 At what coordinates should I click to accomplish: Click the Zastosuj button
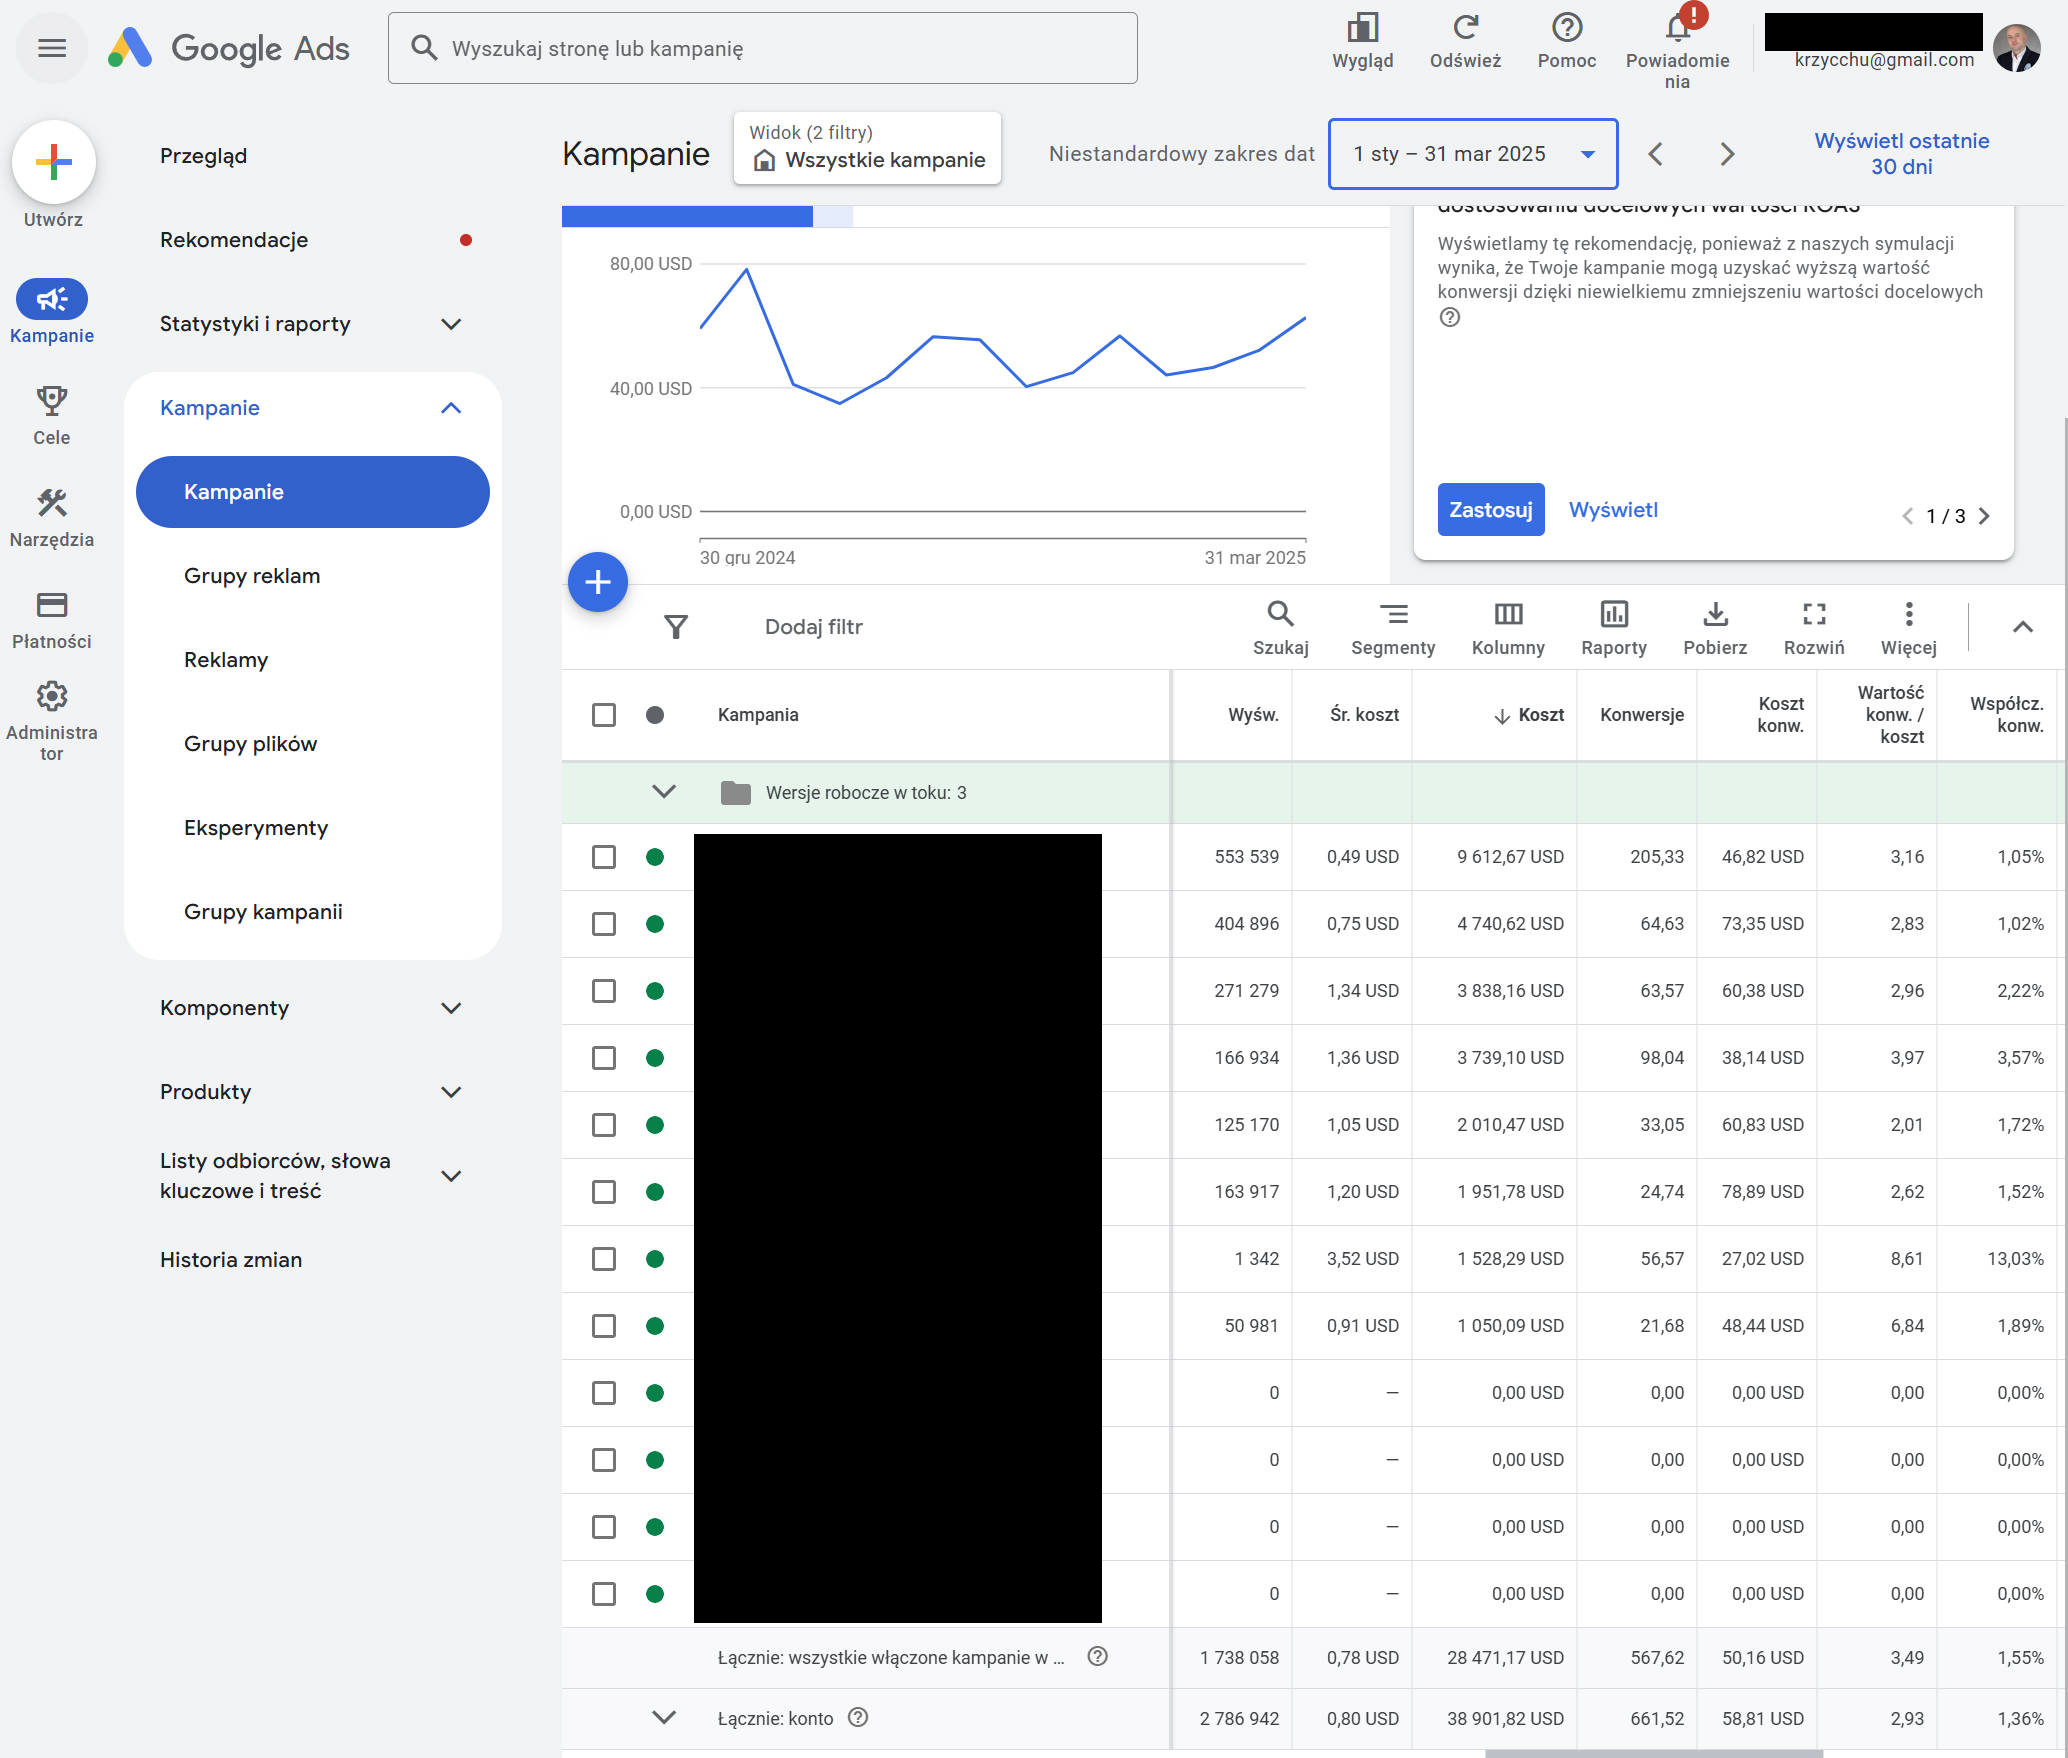tap(1491, 510)
